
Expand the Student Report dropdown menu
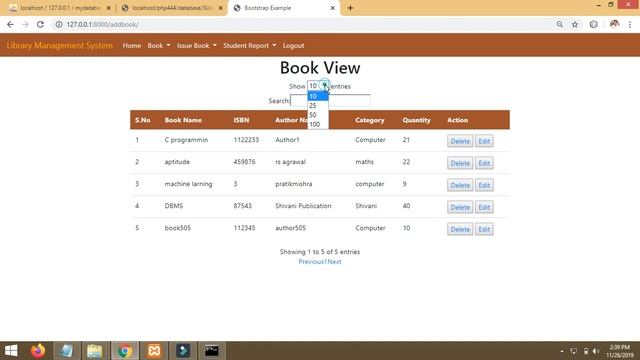(x=249, y=46)
